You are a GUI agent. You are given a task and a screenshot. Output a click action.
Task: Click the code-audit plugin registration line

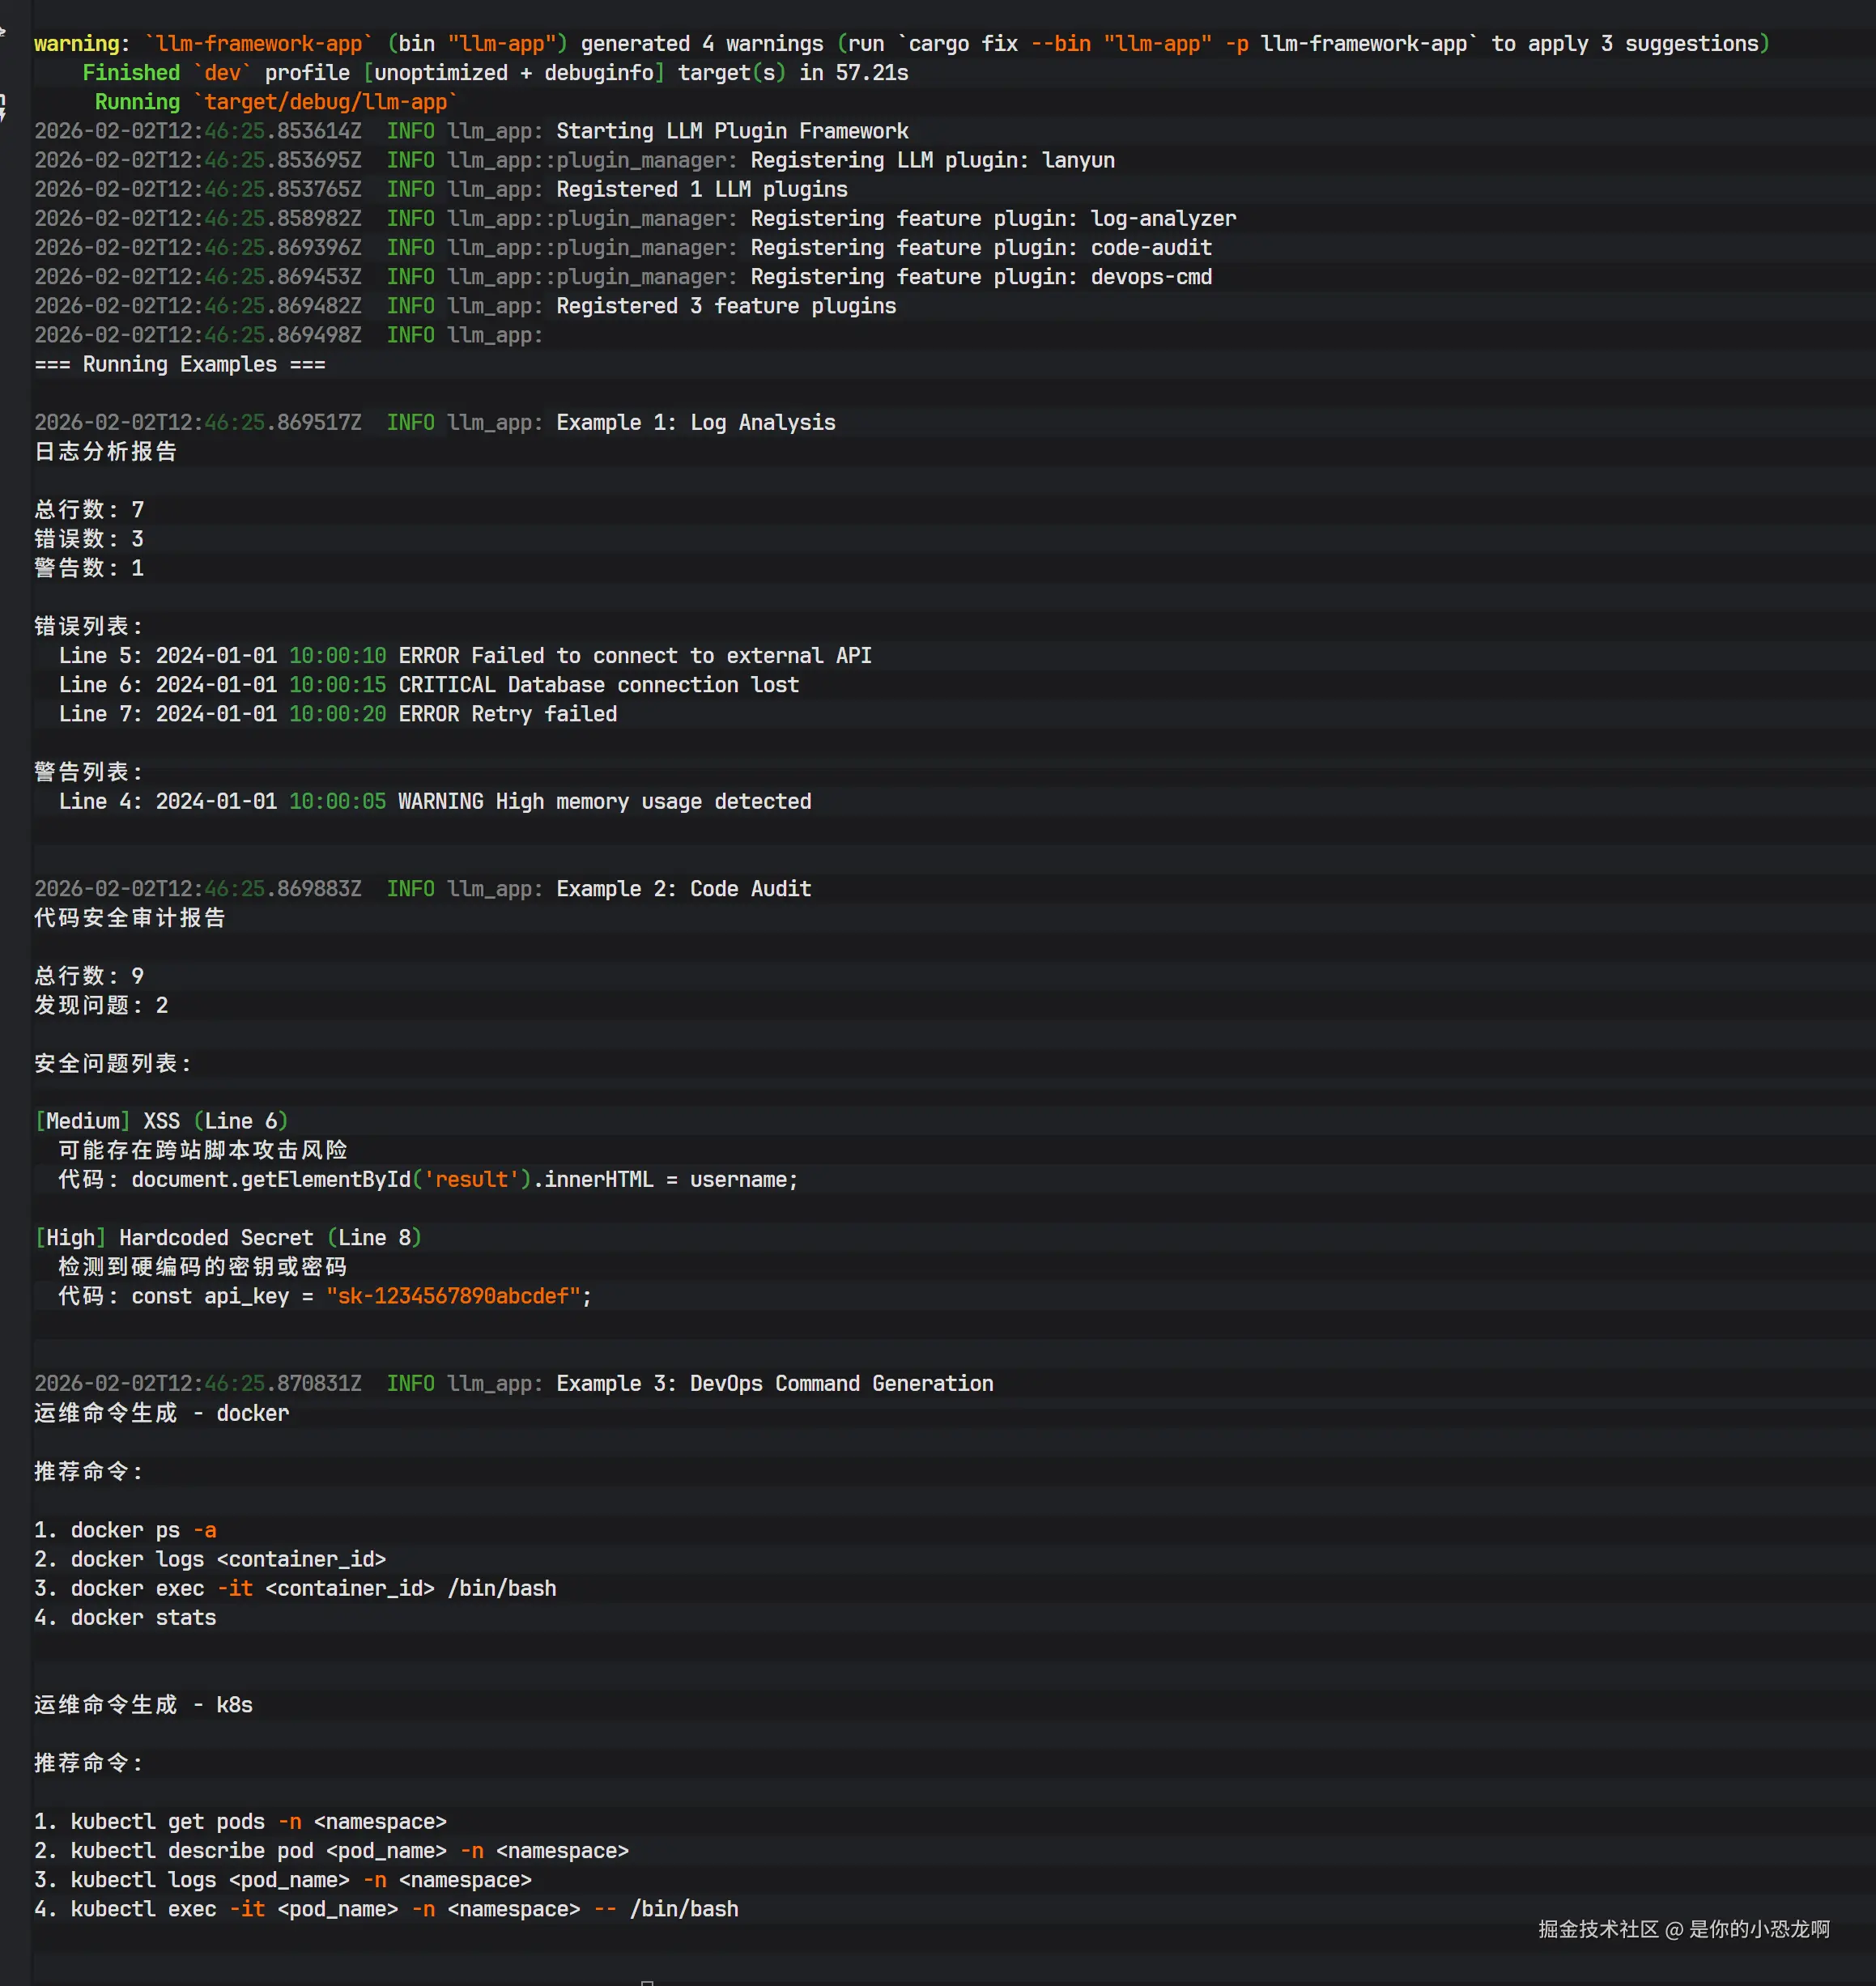point(980,247)
